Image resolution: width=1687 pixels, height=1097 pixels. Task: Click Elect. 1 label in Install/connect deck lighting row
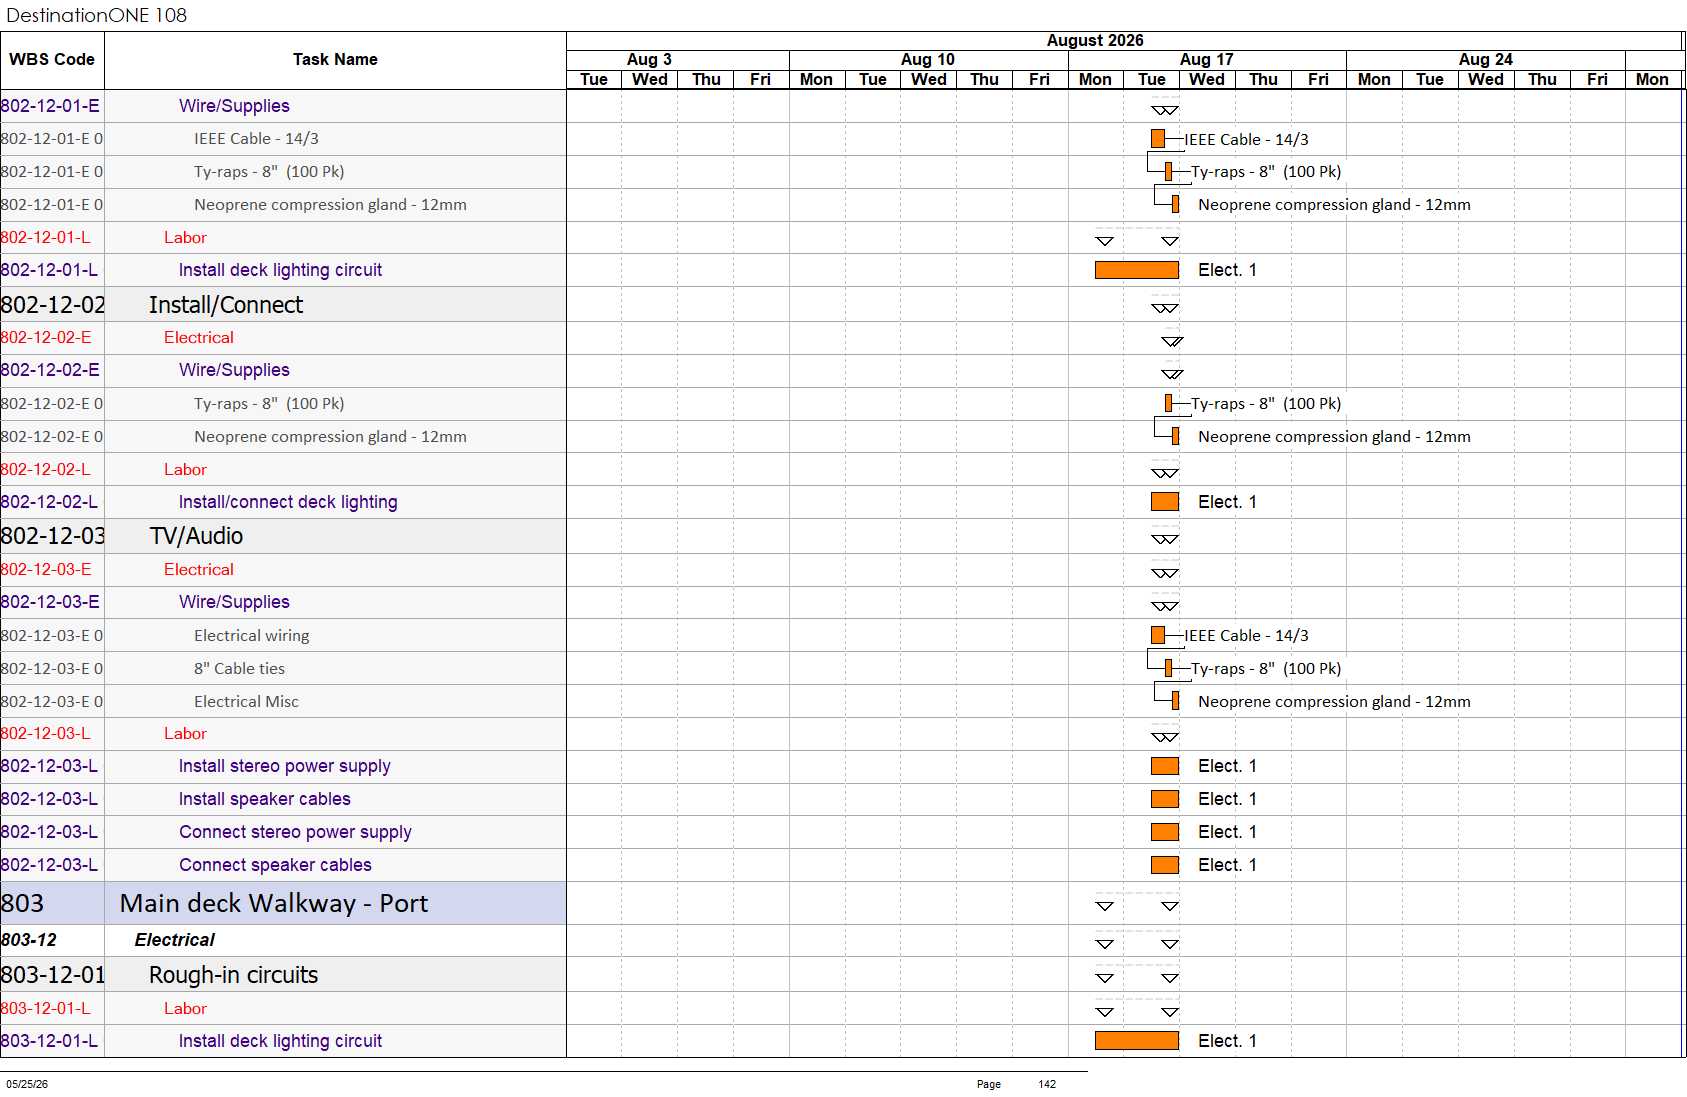(1227, 502)
